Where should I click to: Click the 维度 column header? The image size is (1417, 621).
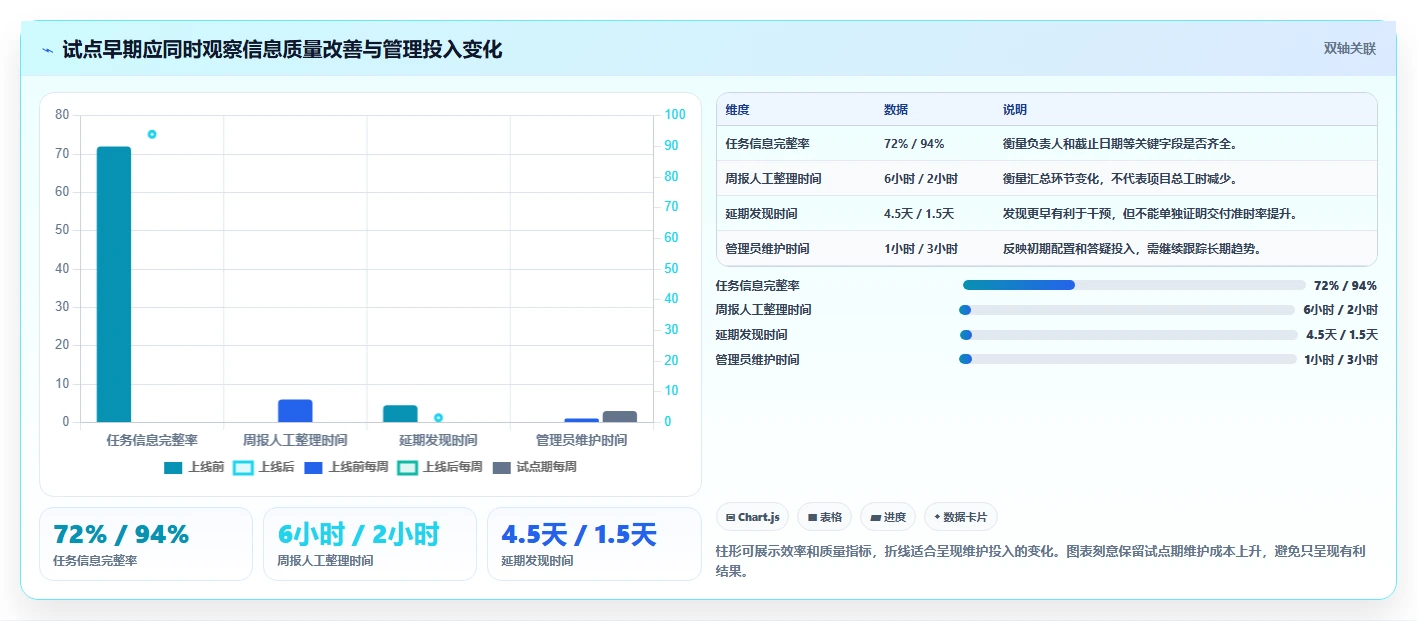tap(738, 110)
